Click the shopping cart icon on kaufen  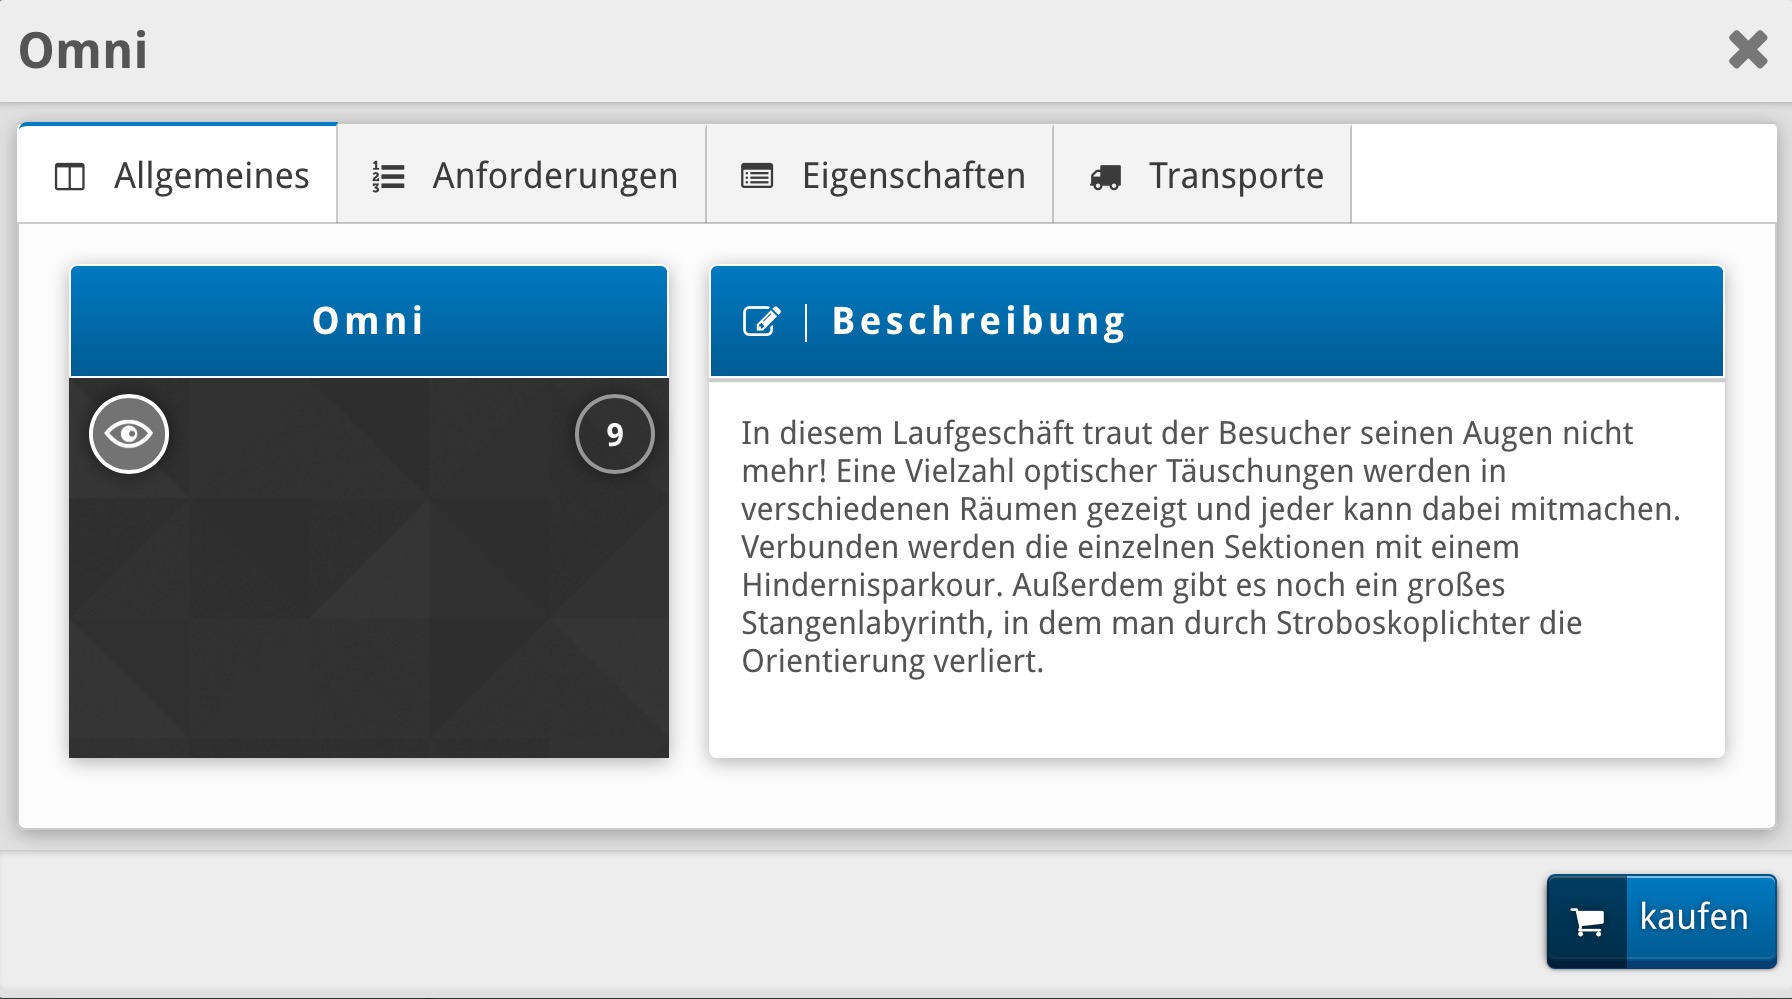pos(1587,921)
